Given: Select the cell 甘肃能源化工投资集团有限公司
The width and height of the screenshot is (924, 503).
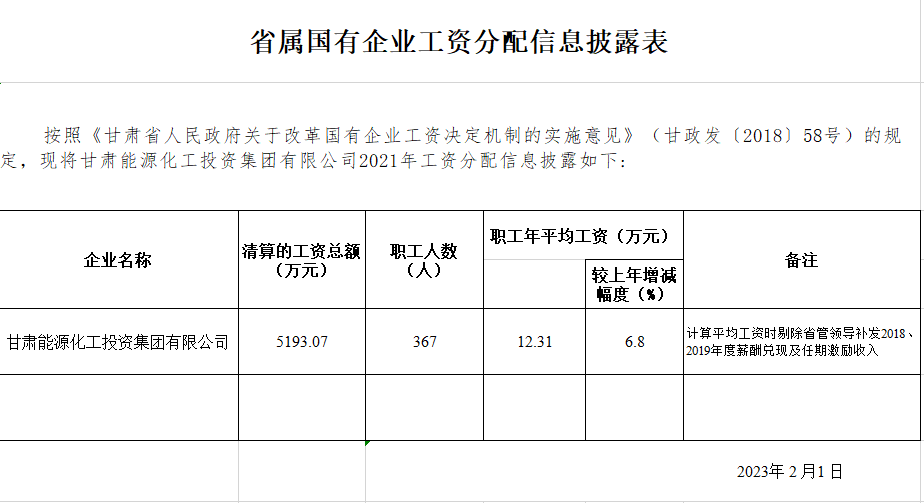Looking at the screenshot, I should pyautogui.click(x=118, y=342).
